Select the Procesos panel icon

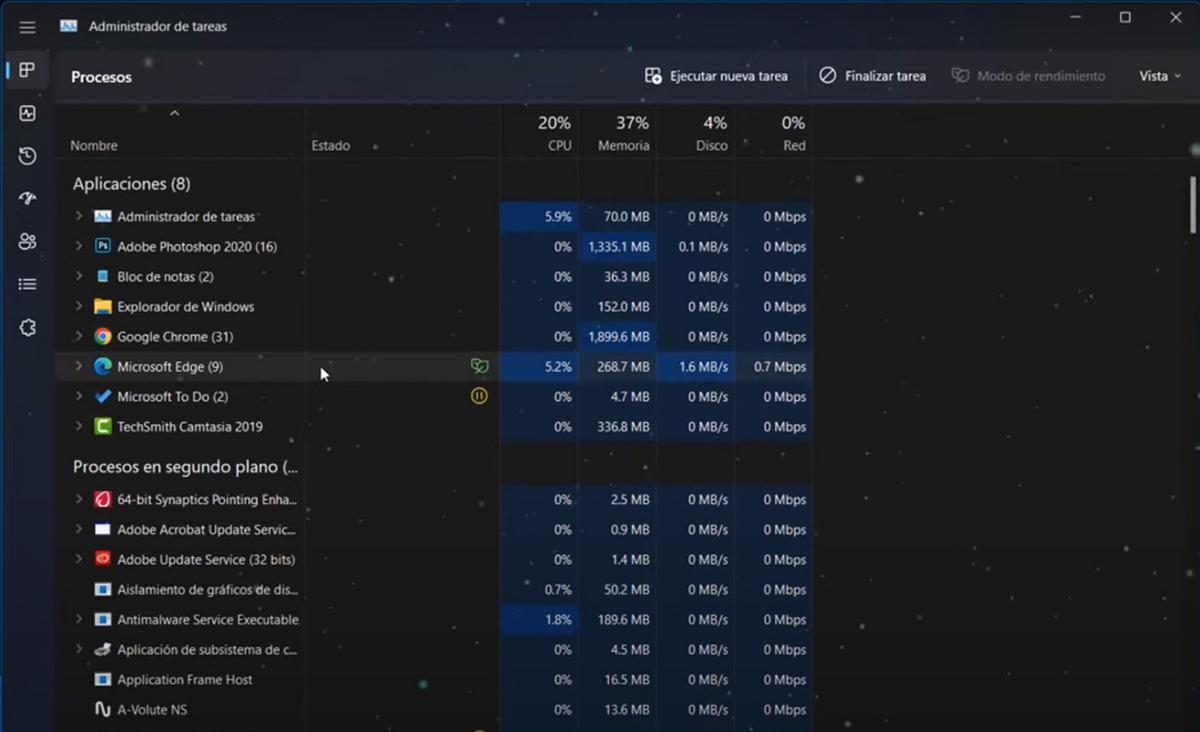pyautogui.click(x=27, y=70)
